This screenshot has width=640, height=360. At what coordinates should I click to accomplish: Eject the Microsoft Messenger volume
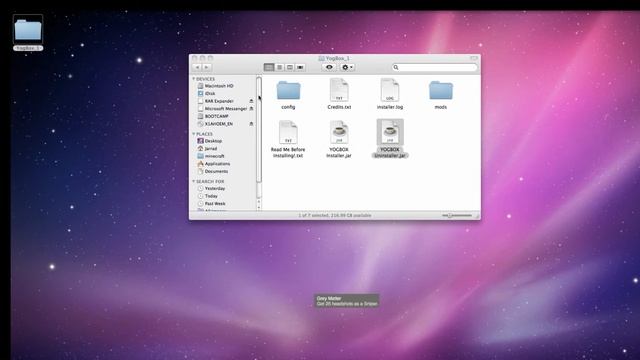click(x=251, y=109)
